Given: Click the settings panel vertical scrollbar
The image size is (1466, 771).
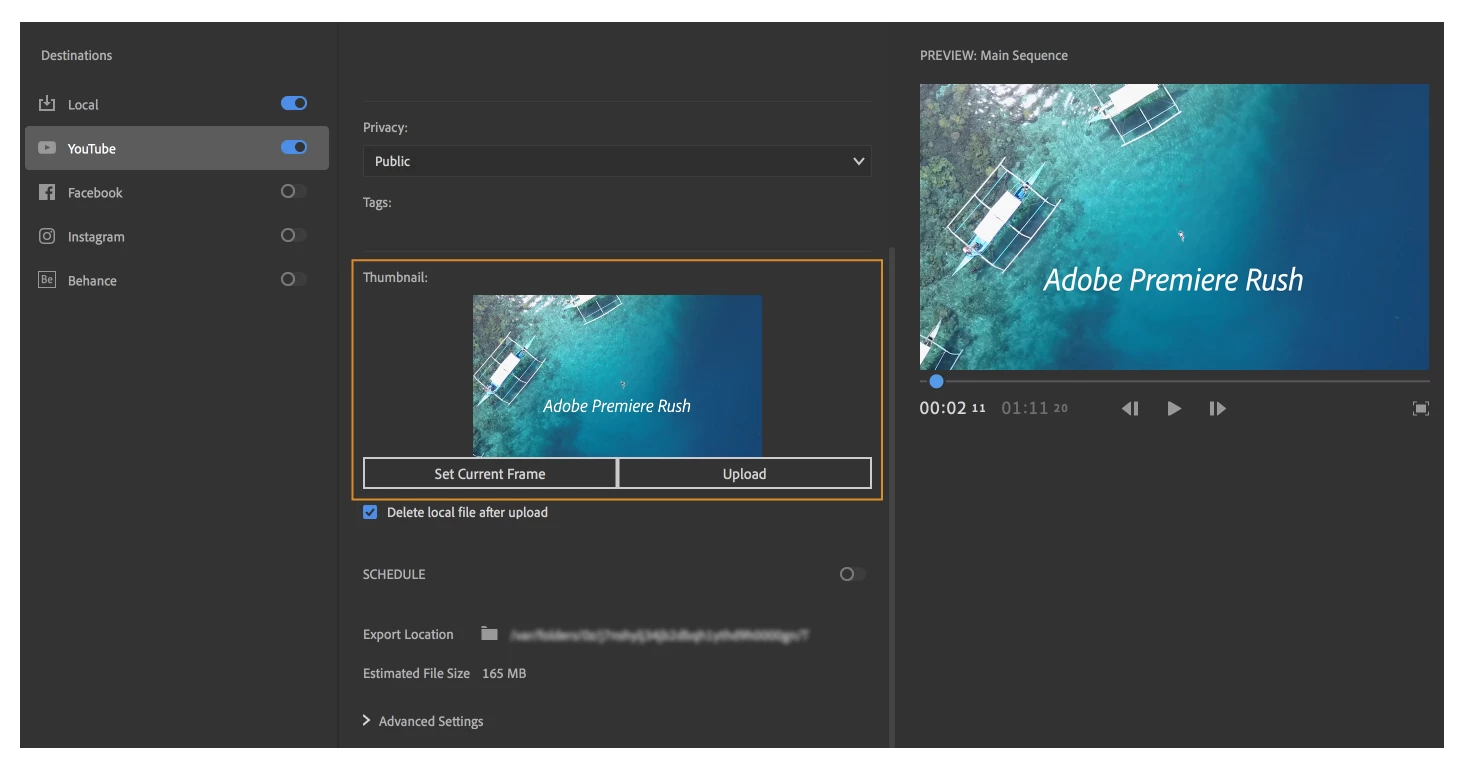Looking at the screenshot, I should pos(892,495).
